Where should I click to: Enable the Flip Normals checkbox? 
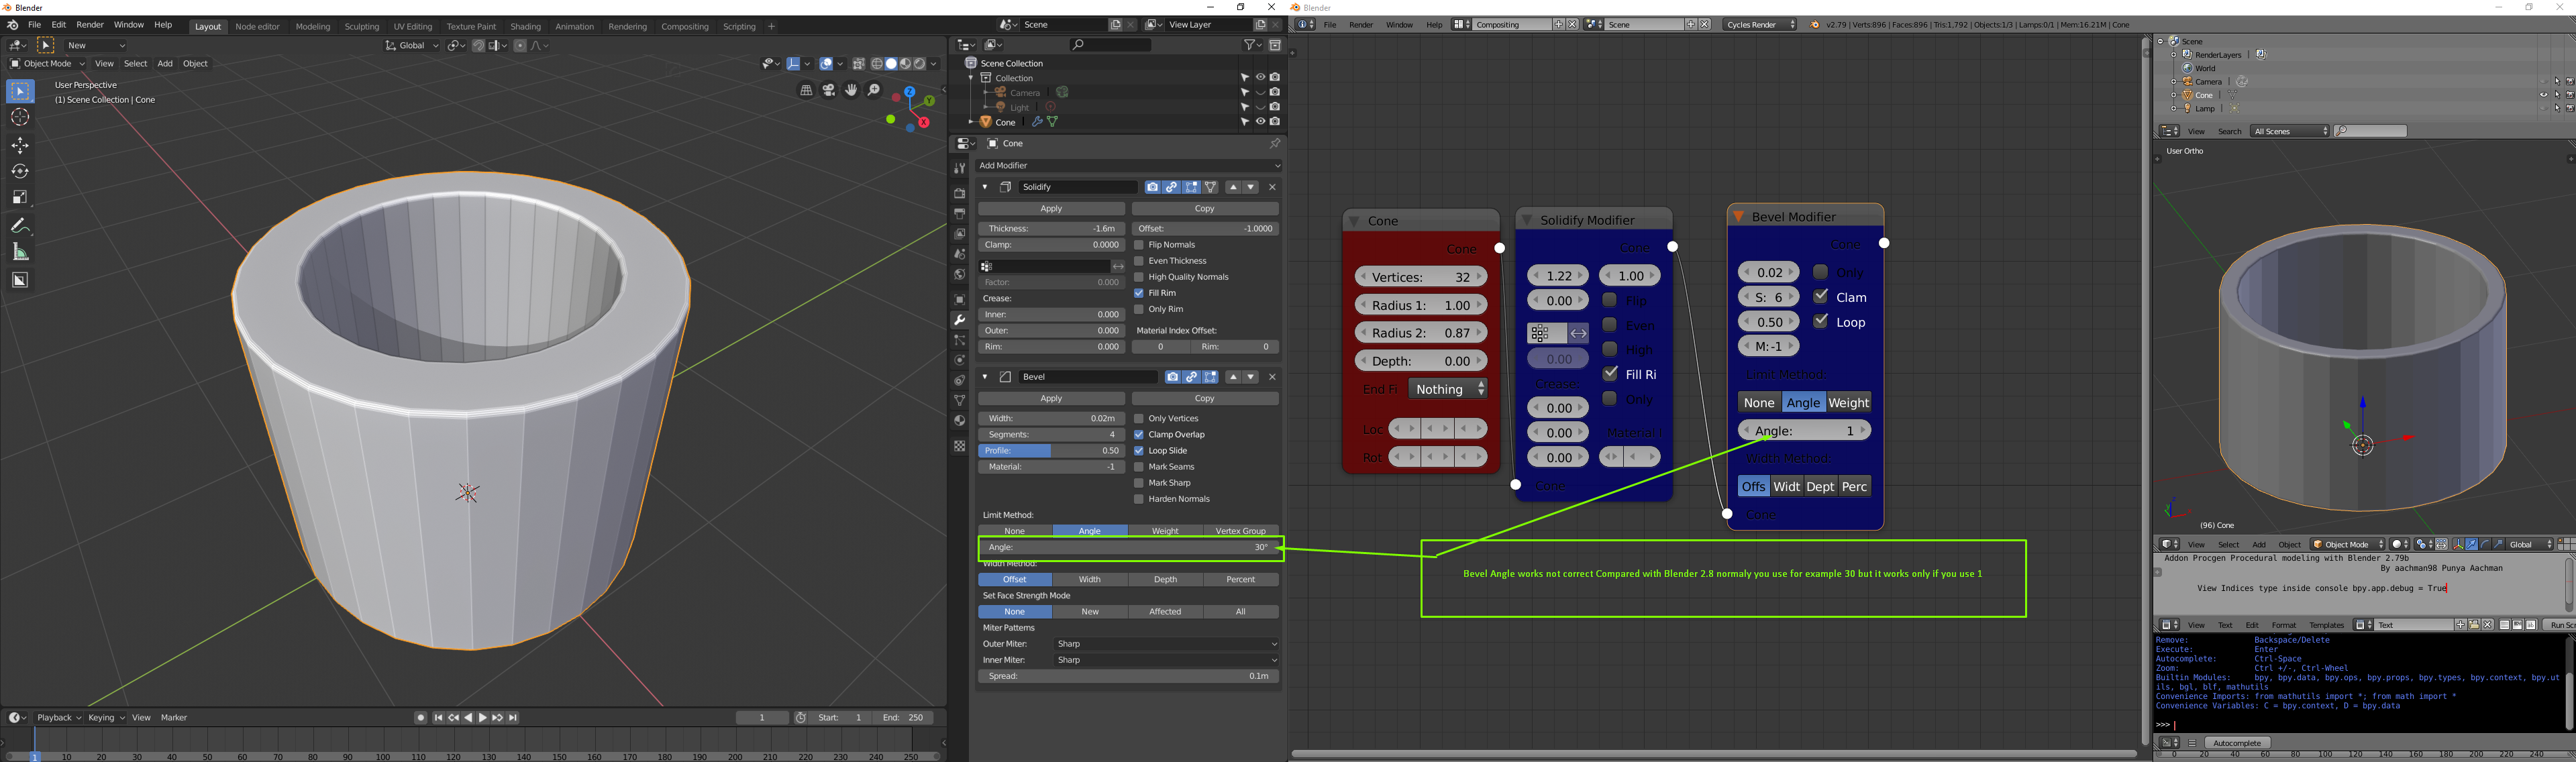[1139, 245]
